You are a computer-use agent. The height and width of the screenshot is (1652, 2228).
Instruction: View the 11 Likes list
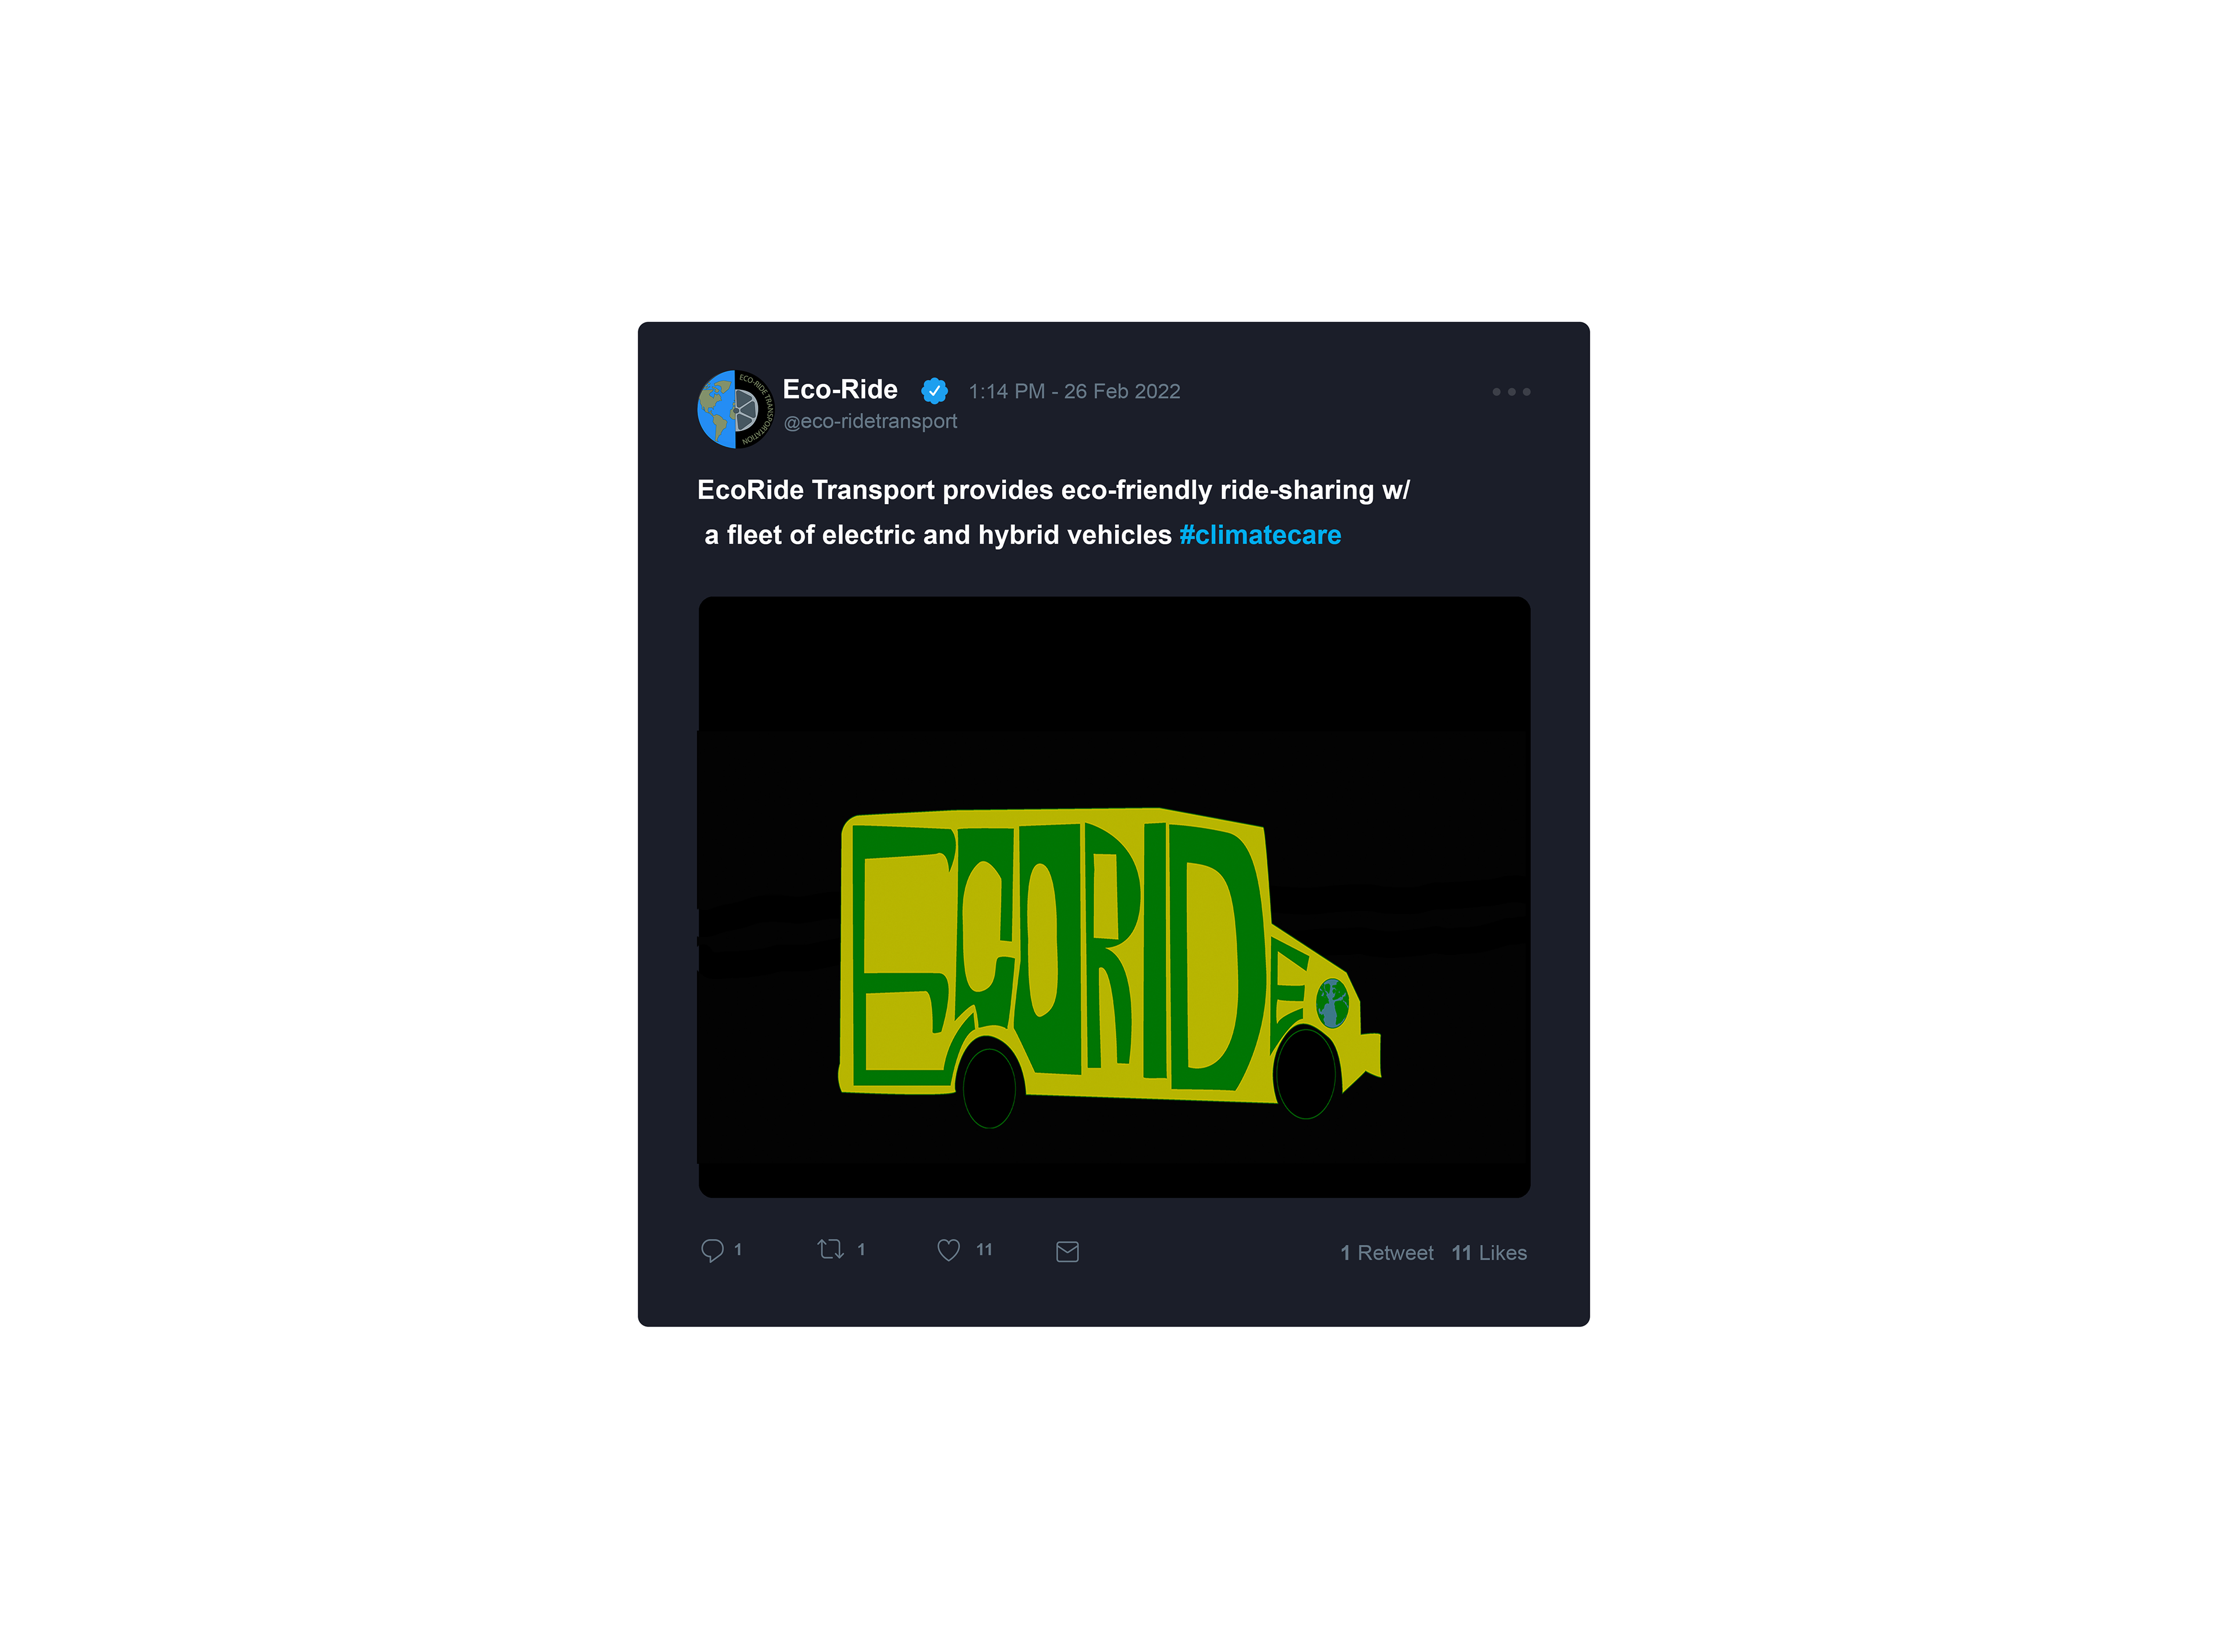pyautogui.click(x=1489, y=1253)
